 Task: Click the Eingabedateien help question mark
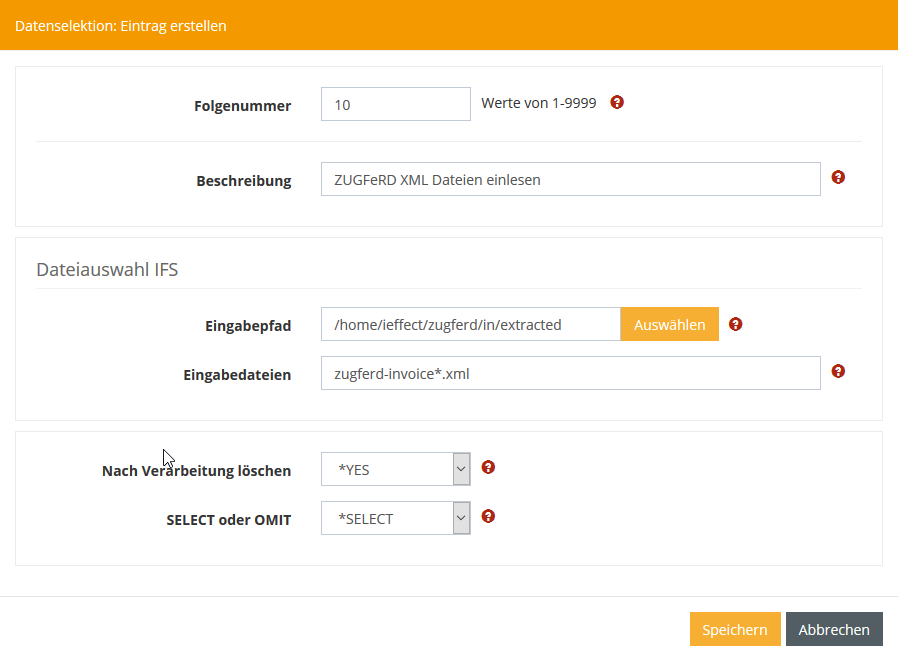tap(838, 371)
